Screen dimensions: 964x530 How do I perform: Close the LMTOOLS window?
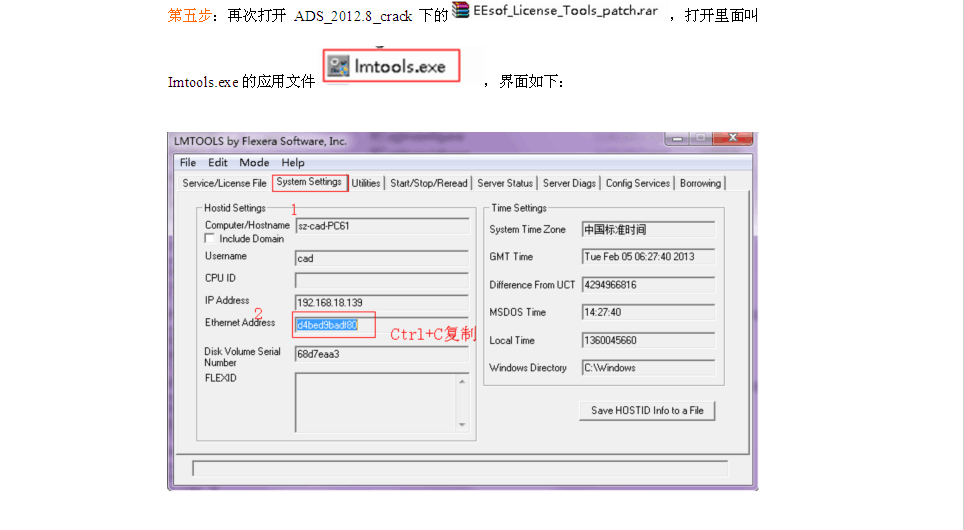(733, 138)
